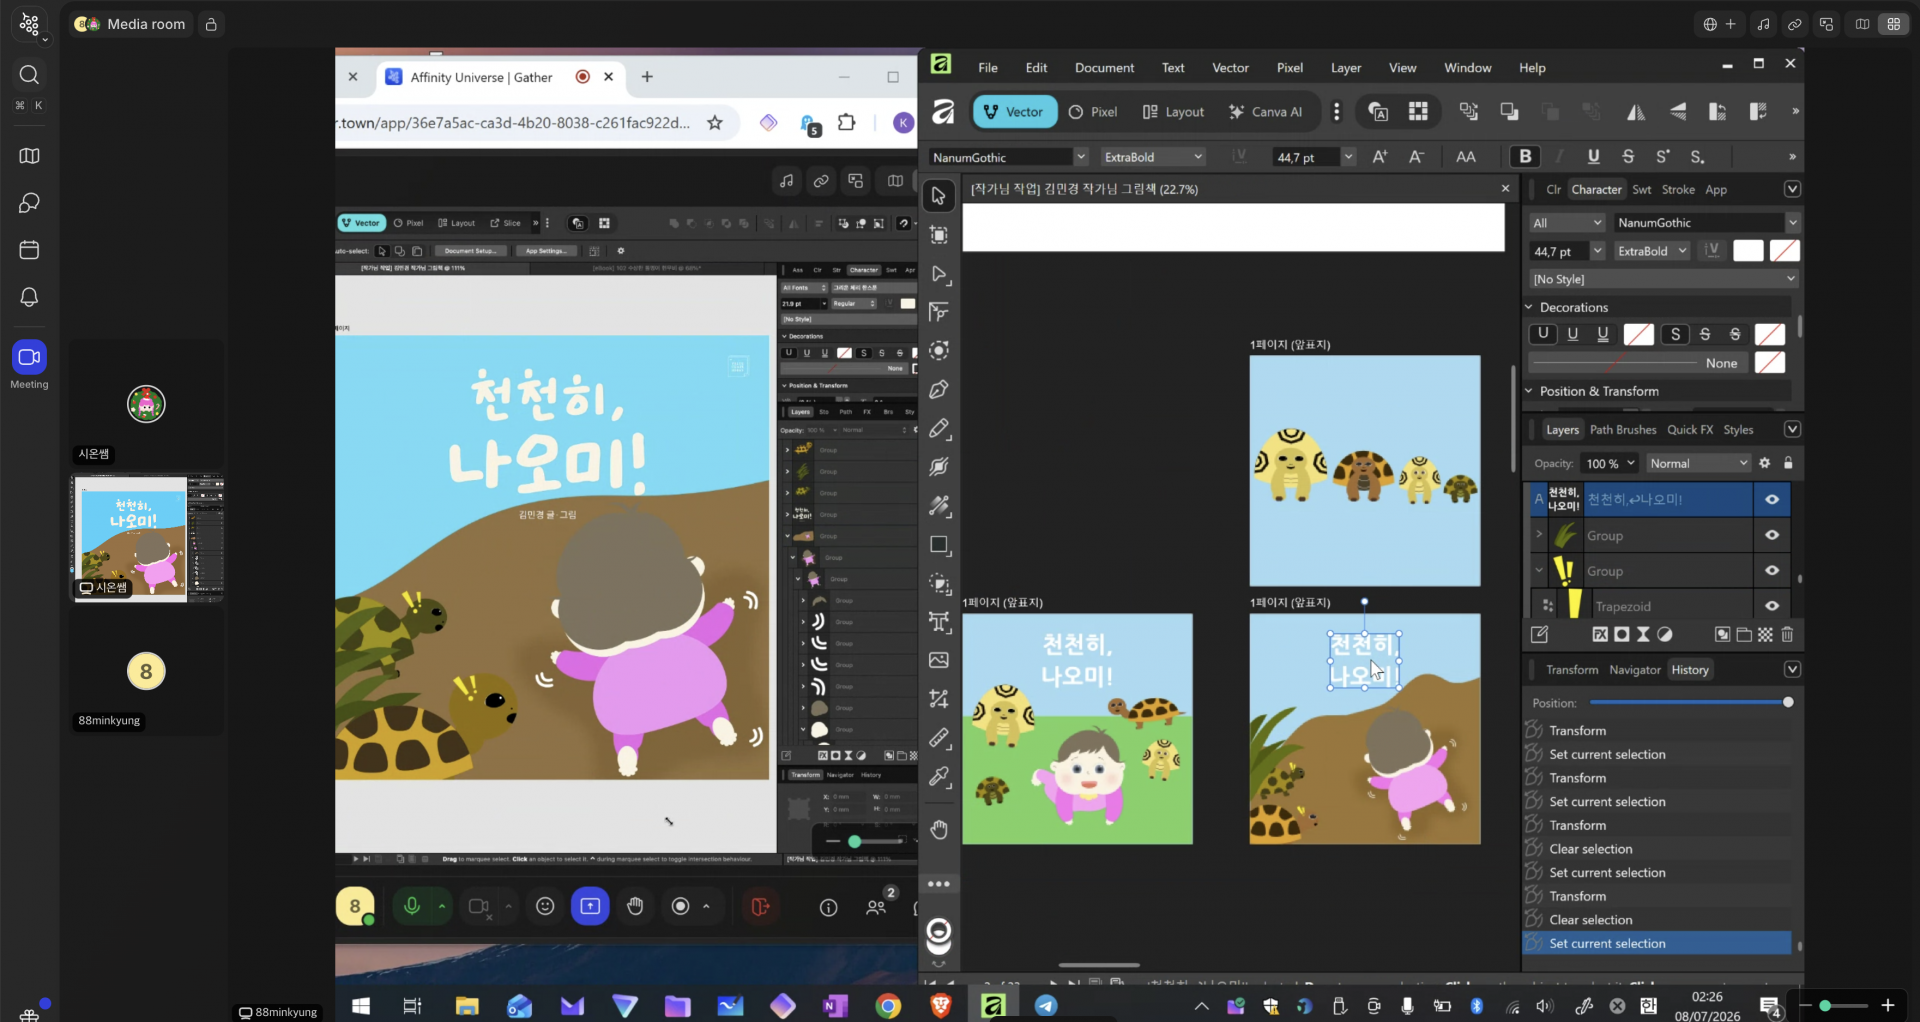The height and width of the screenshot is (1022, 1920).
Task: Select the Move tool in Affinity toolbar
Action: point(938,196)
